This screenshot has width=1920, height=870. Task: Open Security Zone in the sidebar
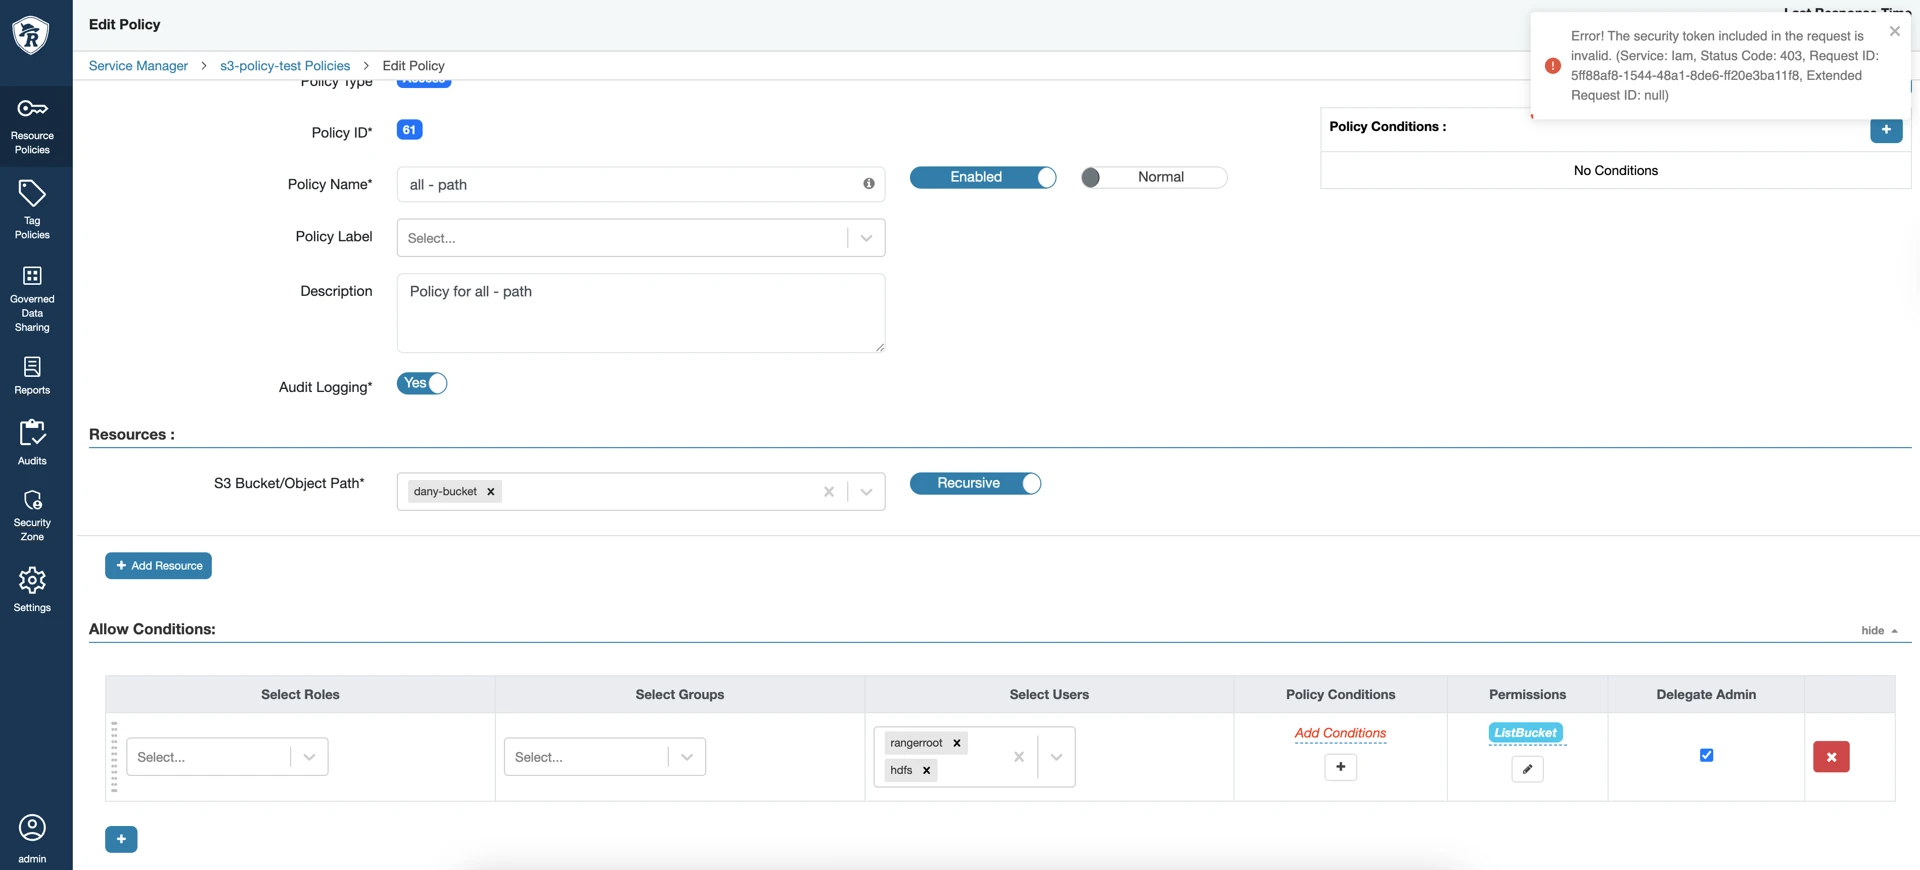click(x=32, y=514)
